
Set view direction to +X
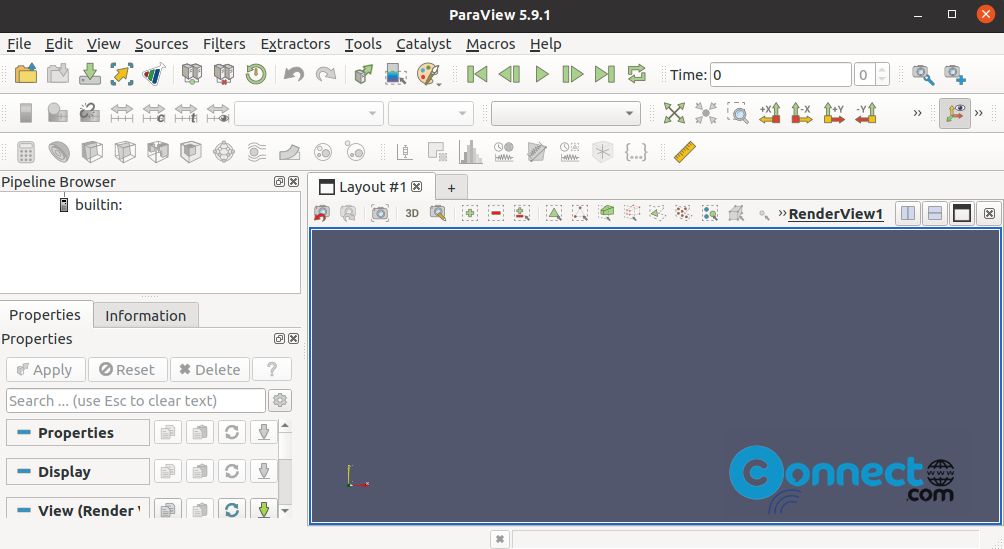[770, 113]
